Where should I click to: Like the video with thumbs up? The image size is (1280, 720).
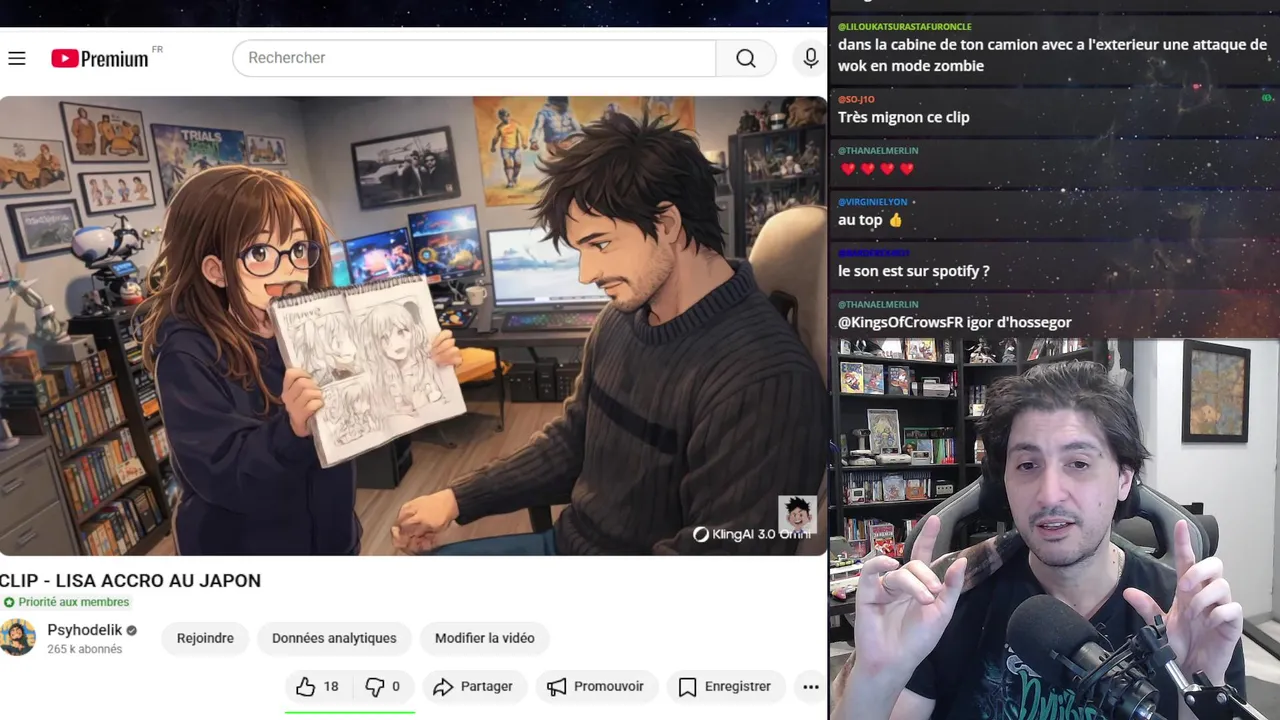tap(318, 686)
